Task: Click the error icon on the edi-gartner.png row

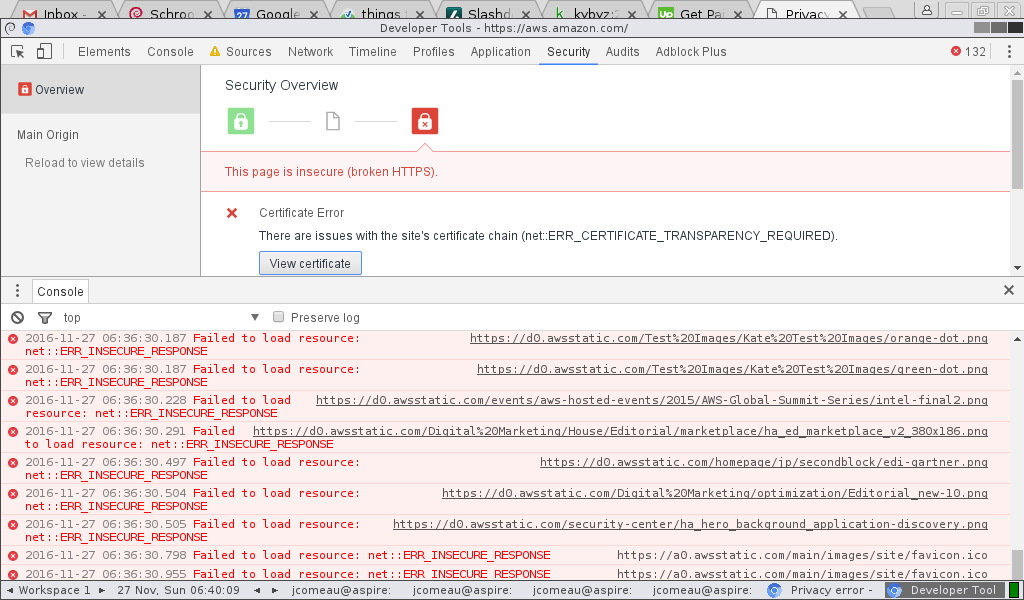Action: tap(12, 462)
